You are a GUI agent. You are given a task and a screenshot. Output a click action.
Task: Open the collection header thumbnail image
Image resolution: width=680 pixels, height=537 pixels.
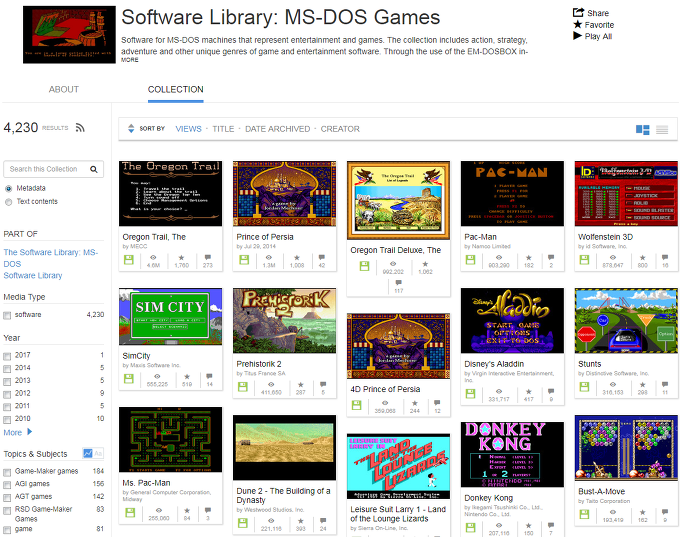click(x=69, y=35)
